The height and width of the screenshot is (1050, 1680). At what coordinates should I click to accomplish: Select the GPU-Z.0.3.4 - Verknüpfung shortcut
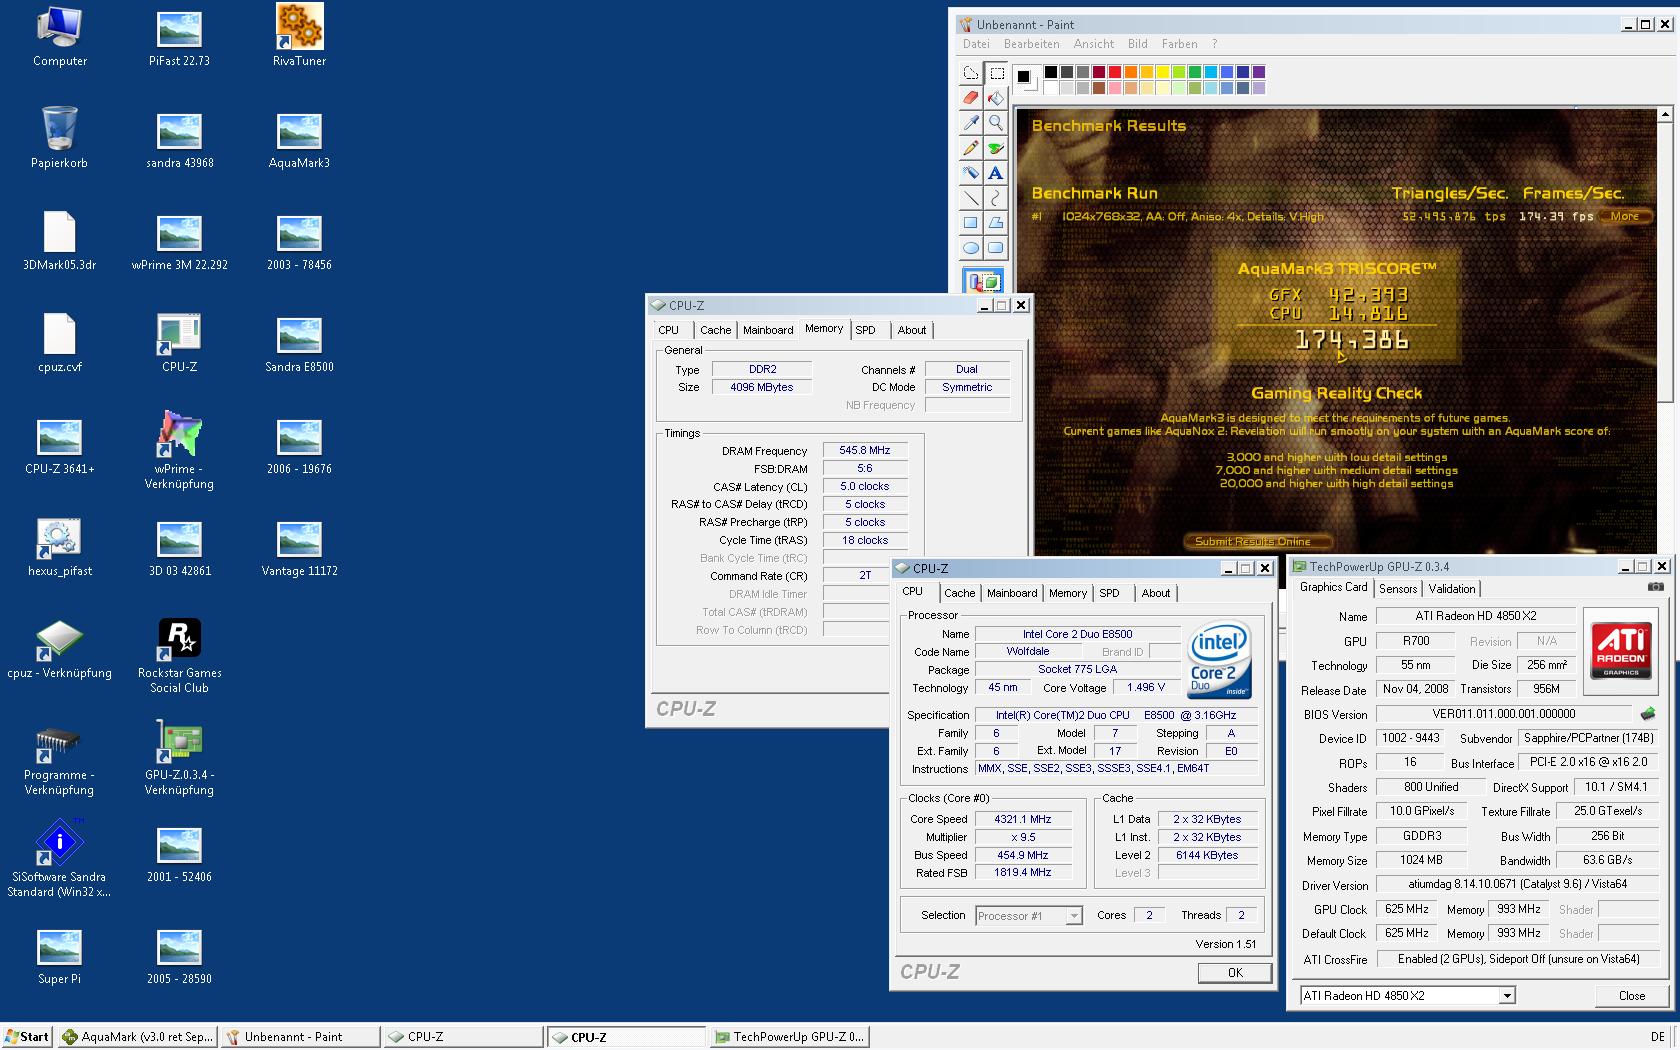click(x=180, y=757)
